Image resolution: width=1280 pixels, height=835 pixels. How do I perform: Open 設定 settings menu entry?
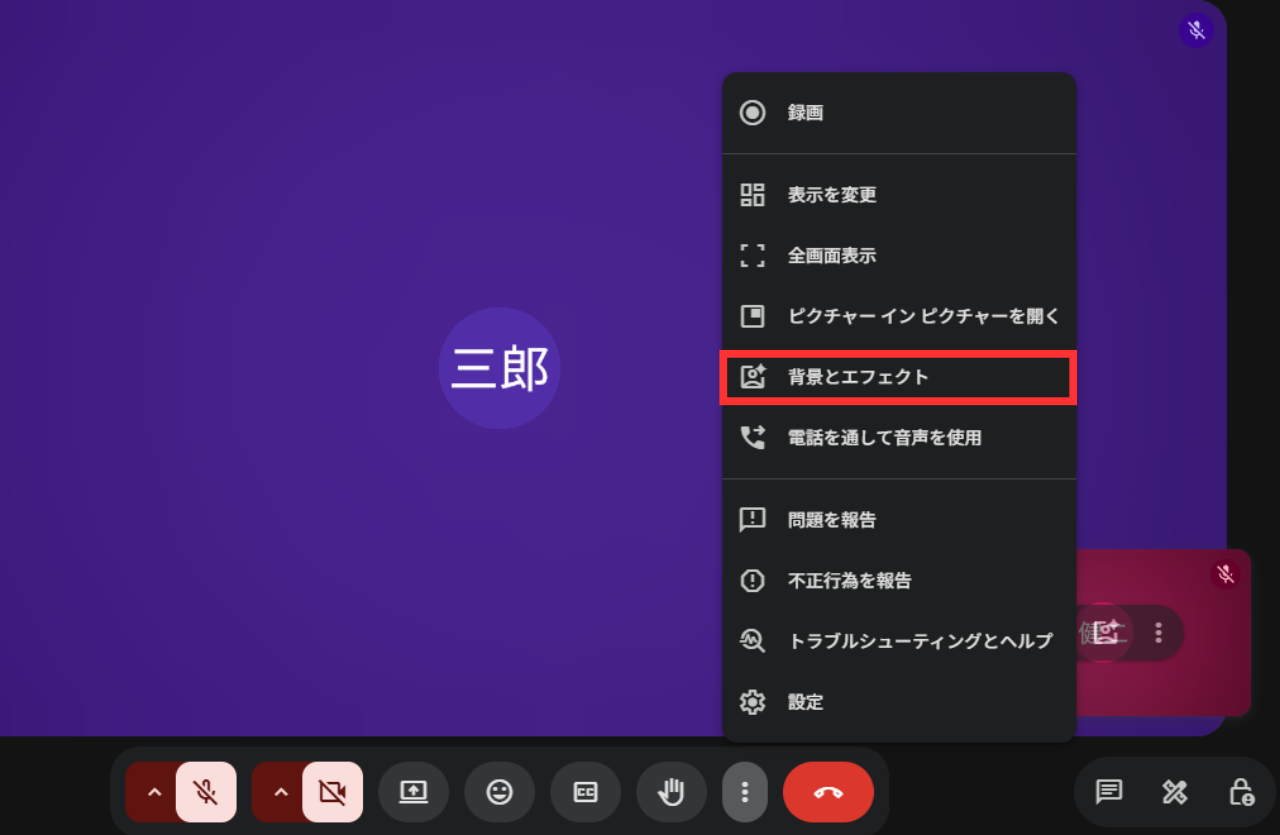(x=899, y=702)
